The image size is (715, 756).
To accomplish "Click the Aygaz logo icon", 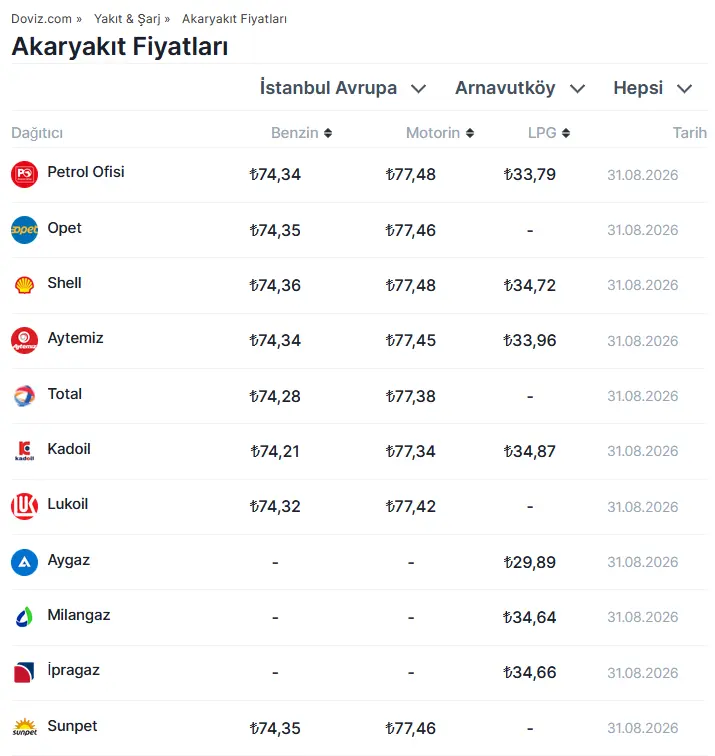I will [24, 562].
